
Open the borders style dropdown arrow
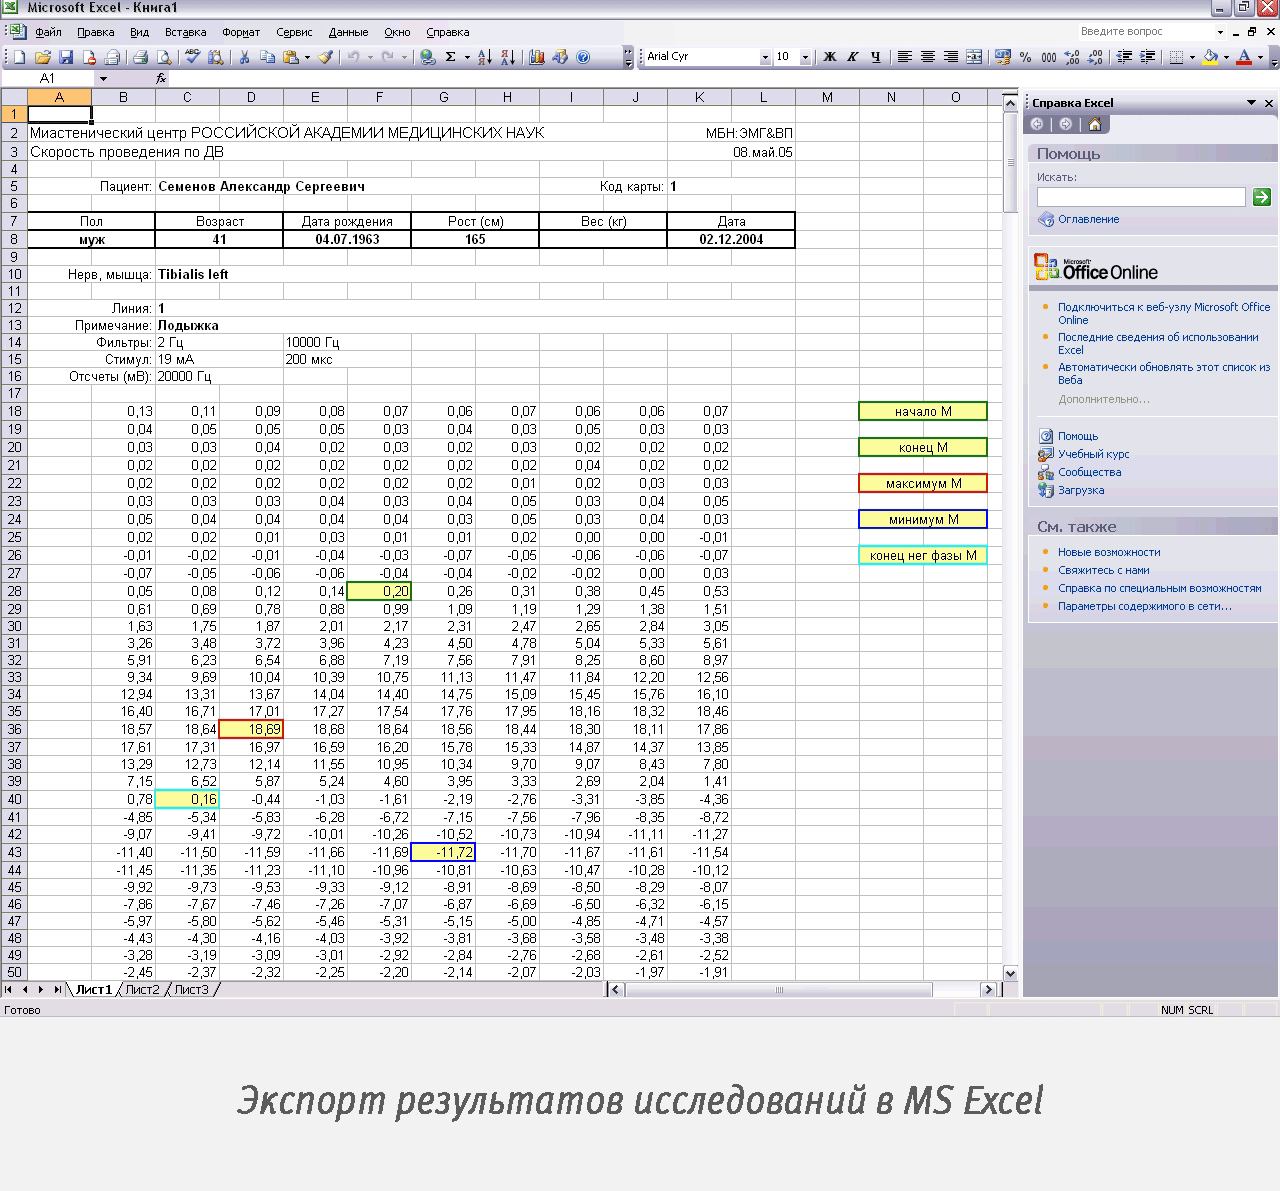tap(1192, 57)
